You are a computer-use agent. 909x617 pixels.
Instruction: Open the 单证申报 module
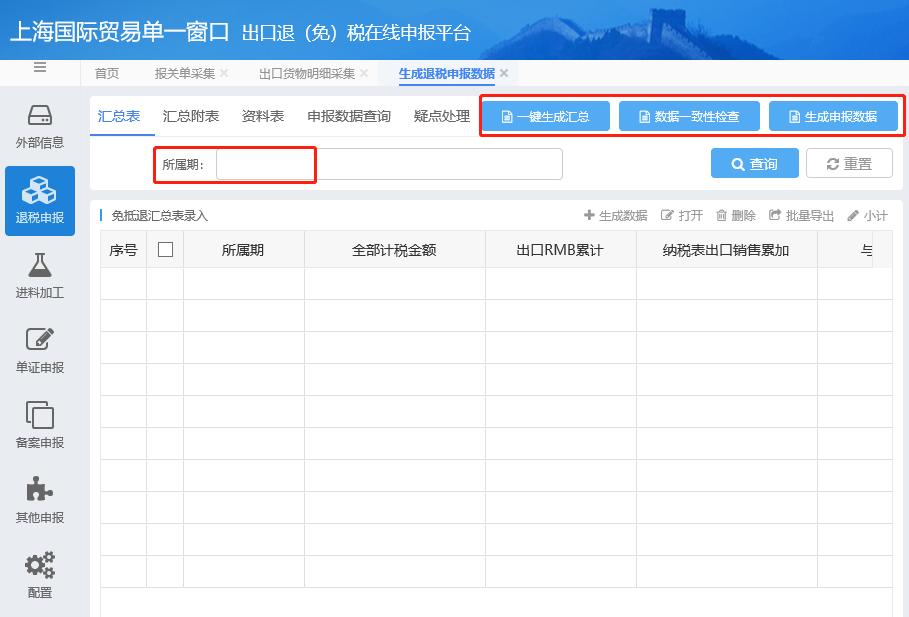[39, 348]
